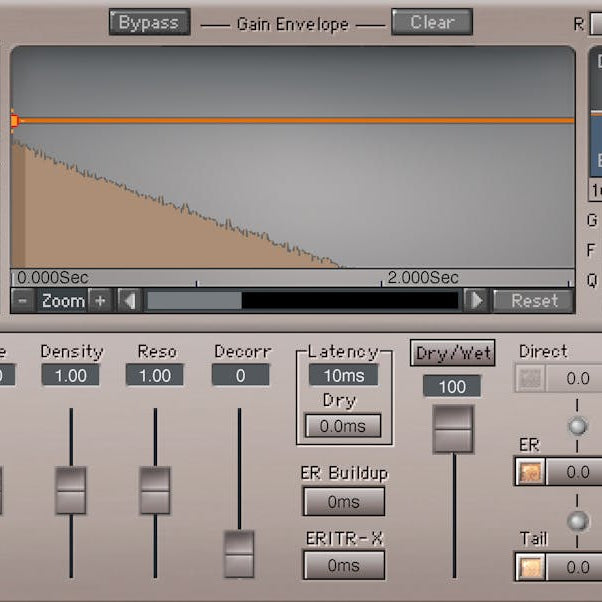This screenshot has height=602, width=602.
Task: Click the Gain Envelope title text
Action: tap(293, 25)
